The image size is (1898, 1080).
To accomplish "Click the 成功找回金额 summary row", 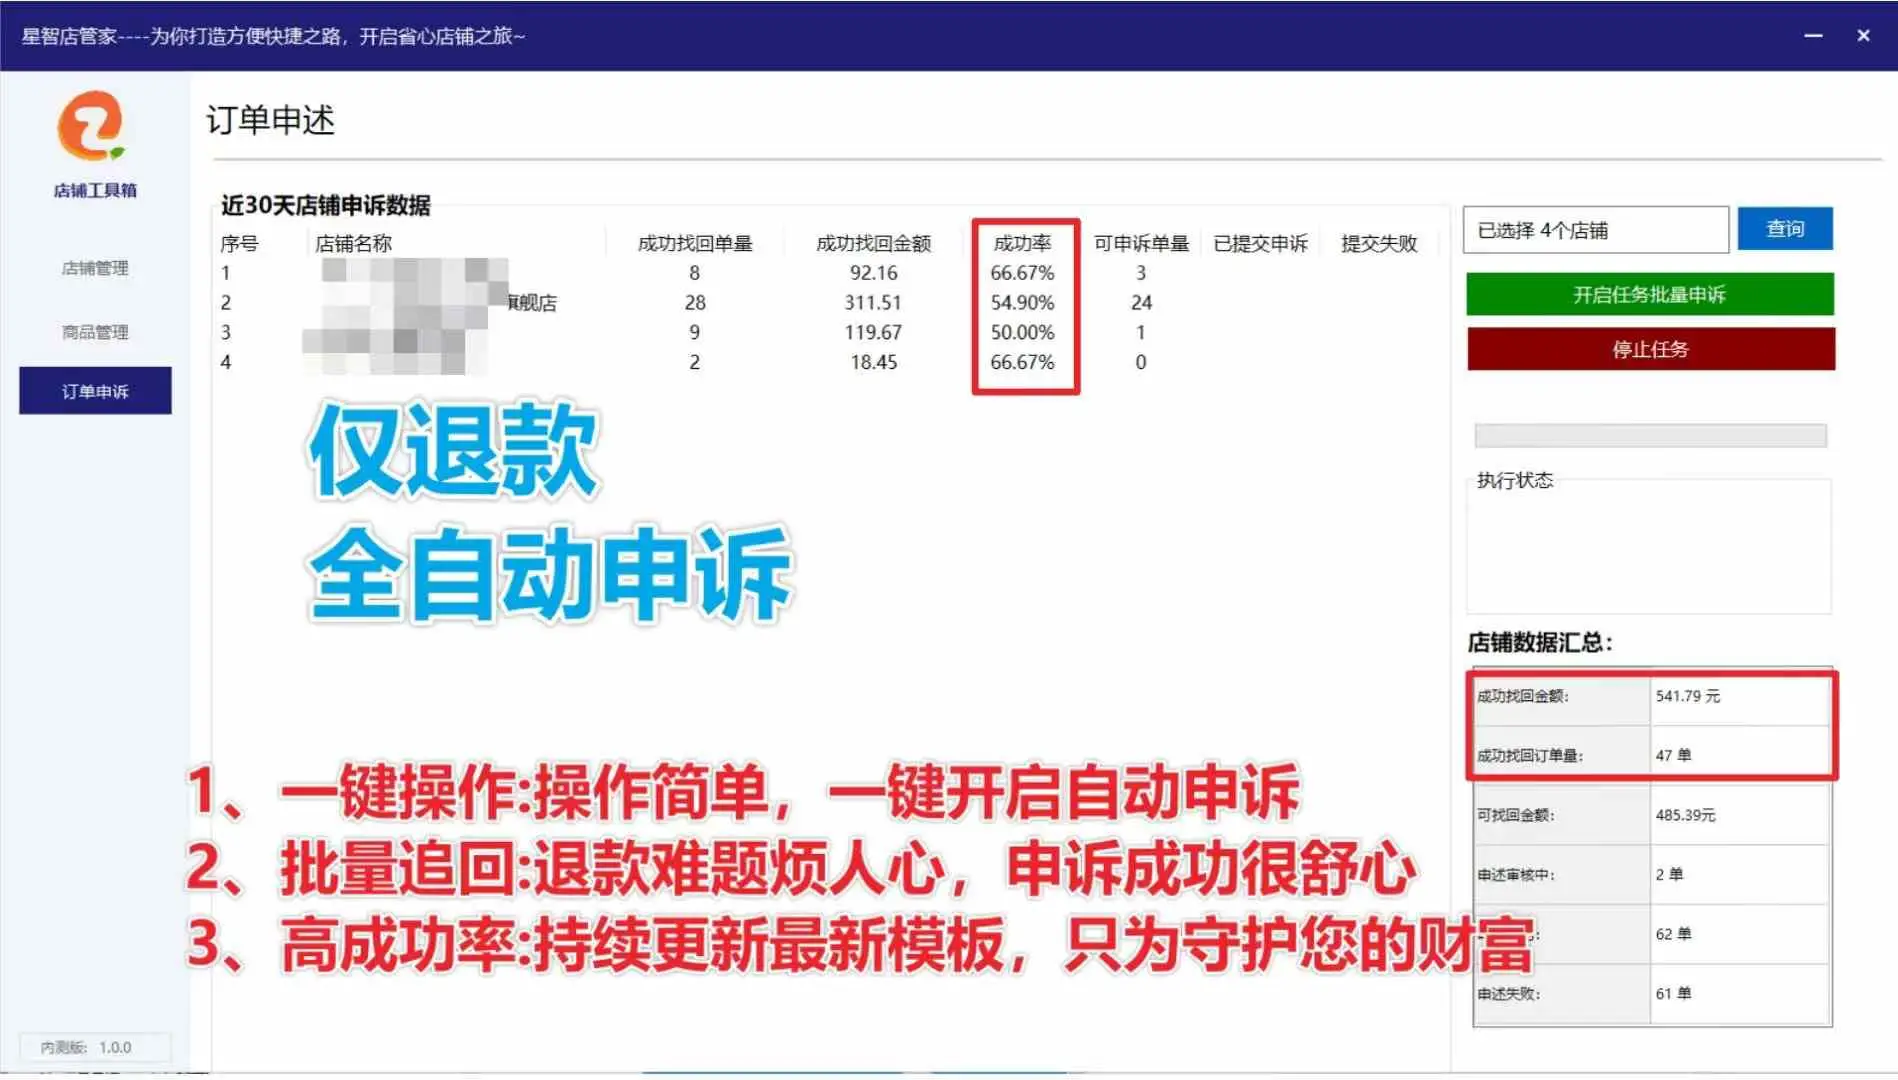I will (x=1650, y=698).
